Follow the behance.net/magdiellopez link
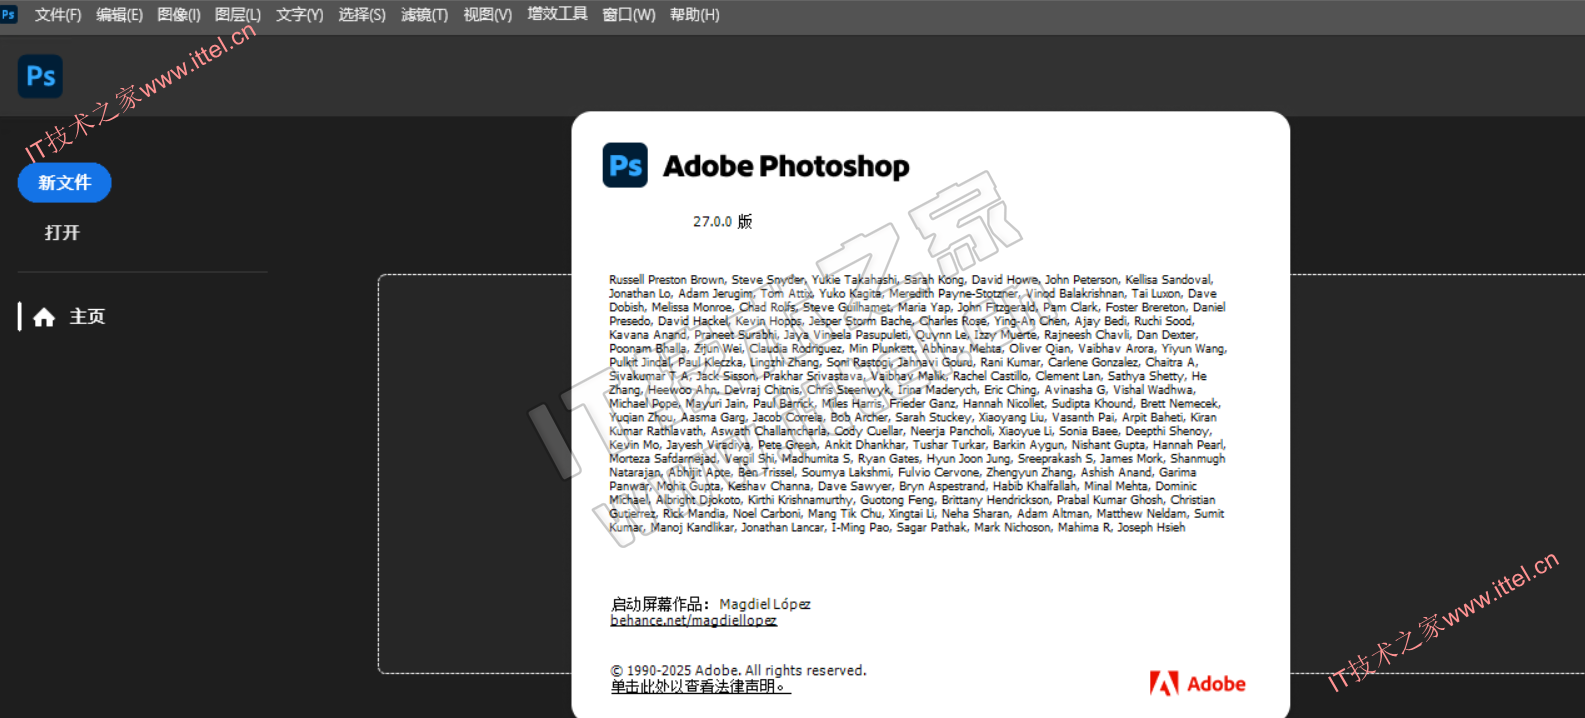1585x718 pixels. (693, 621)
